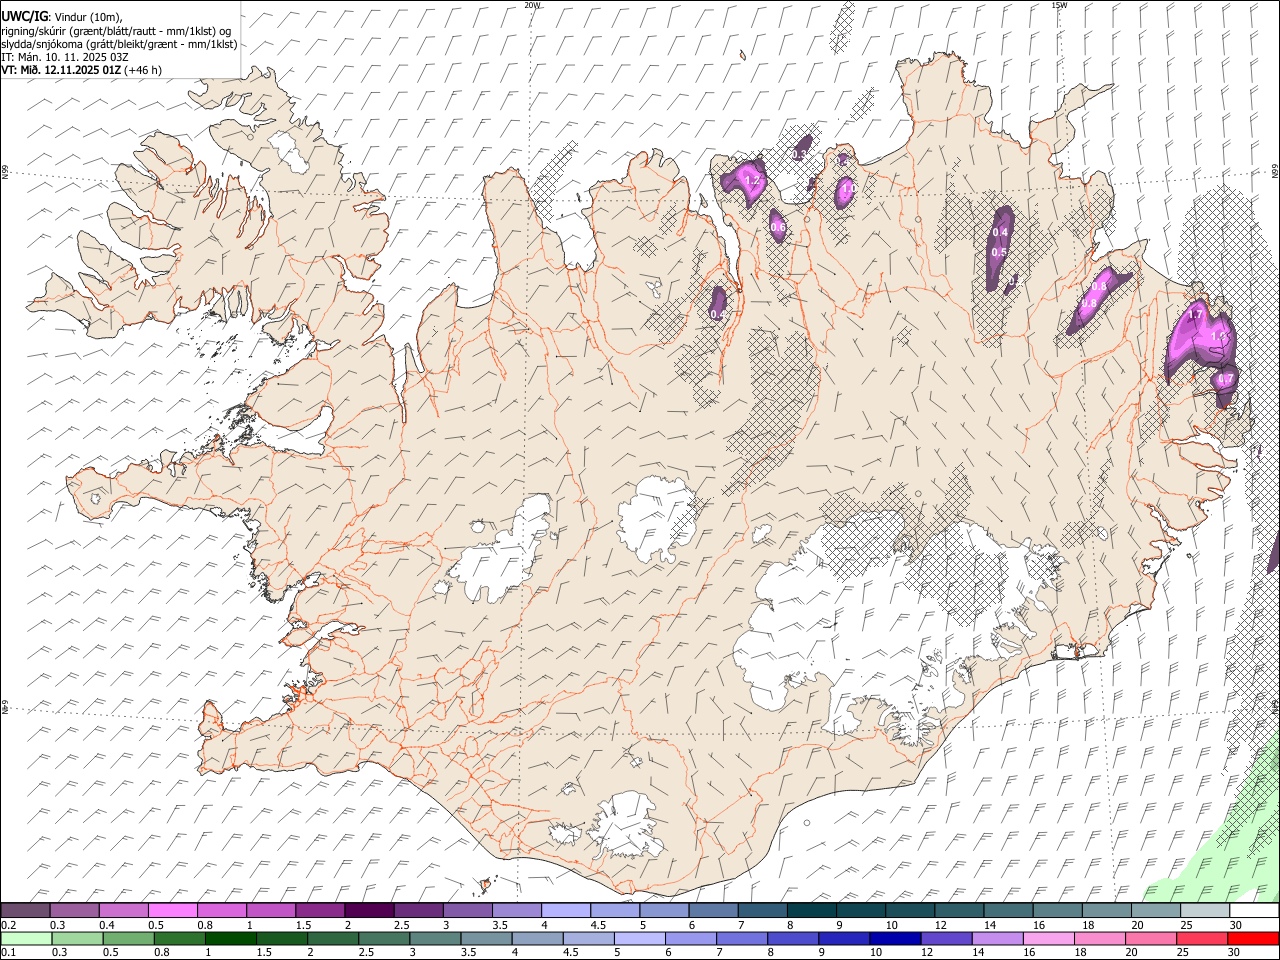The width and height of the screenshot is (1280, 960).
Task: Pick the pale green 0.1 swatch in lower legend
Action: tap(27, 938)
